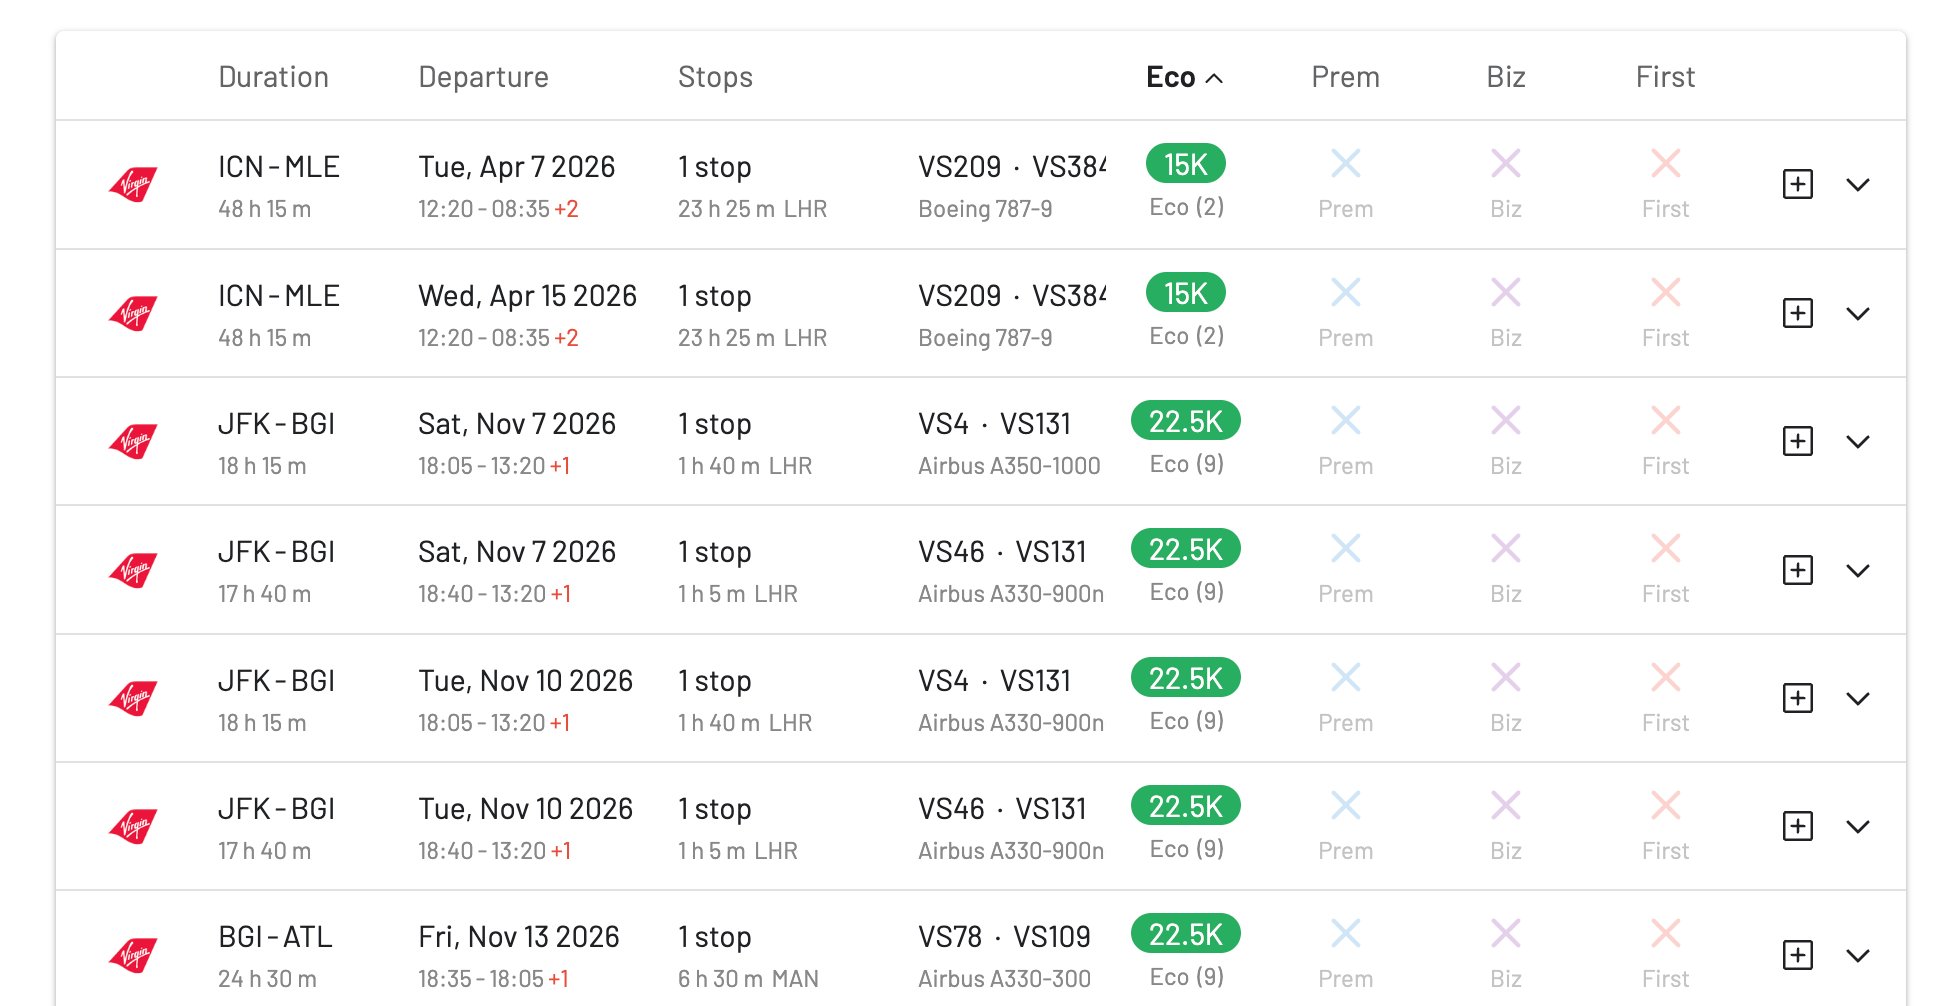Select the 22.5K Eco badge for the Nov 13 flight

pyautogui.click(x=1184, y=933)
